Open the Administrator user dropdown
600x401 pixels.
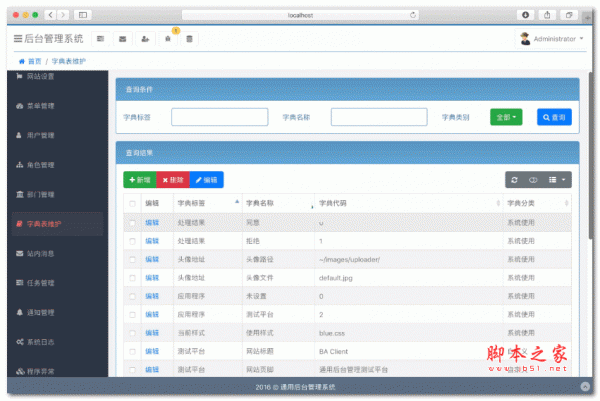click(551, 39)
